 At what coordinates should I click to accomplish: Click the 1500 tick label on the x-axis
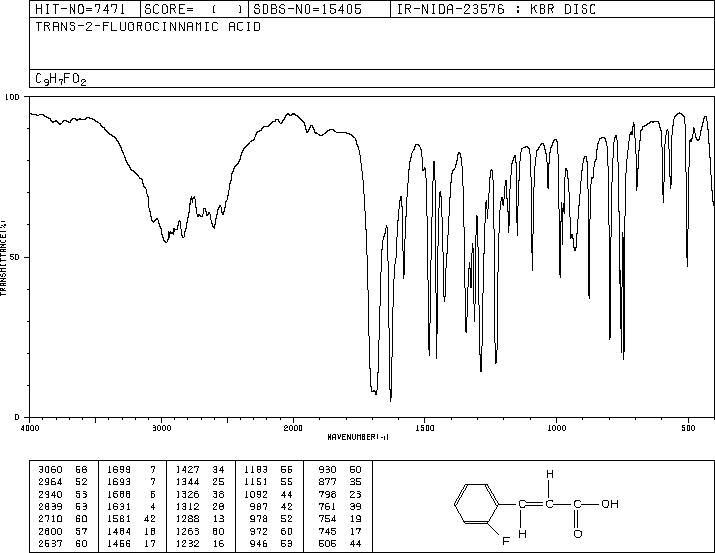425,428
